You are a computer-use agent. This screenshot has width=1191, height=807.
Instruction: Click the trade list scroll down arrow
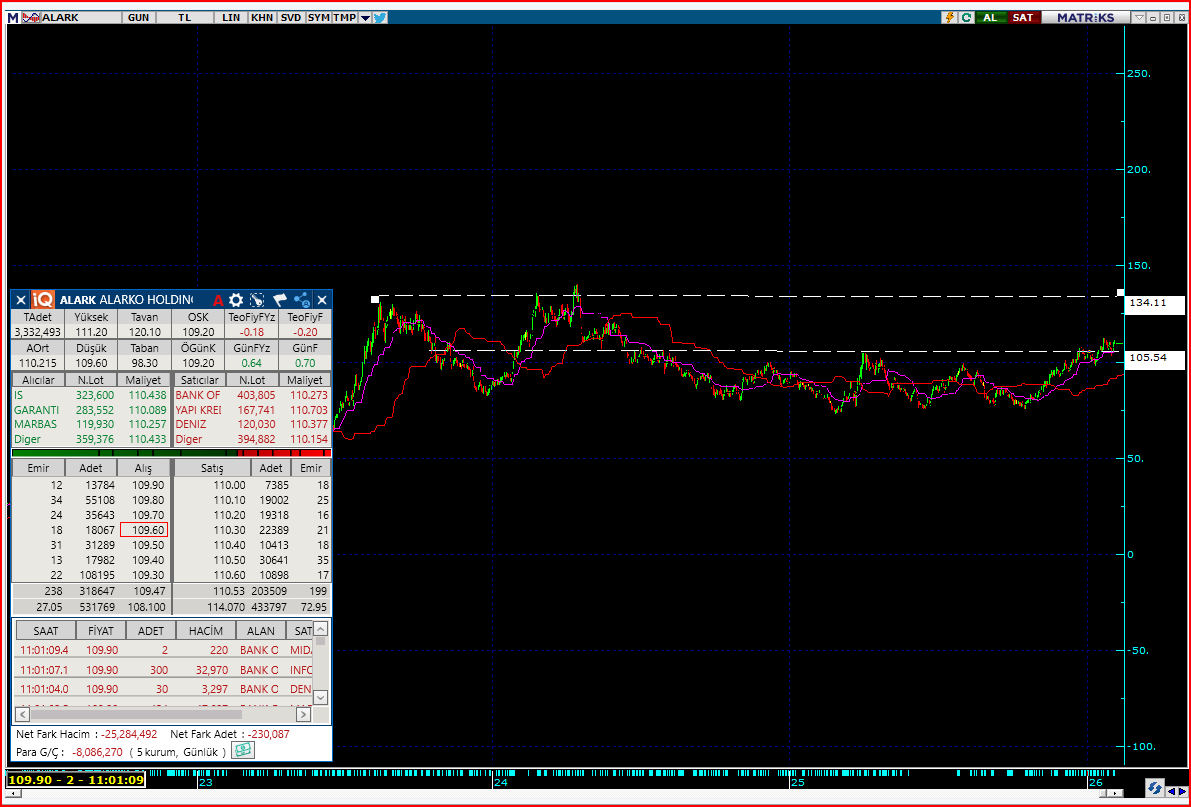[x=321, y=697]
